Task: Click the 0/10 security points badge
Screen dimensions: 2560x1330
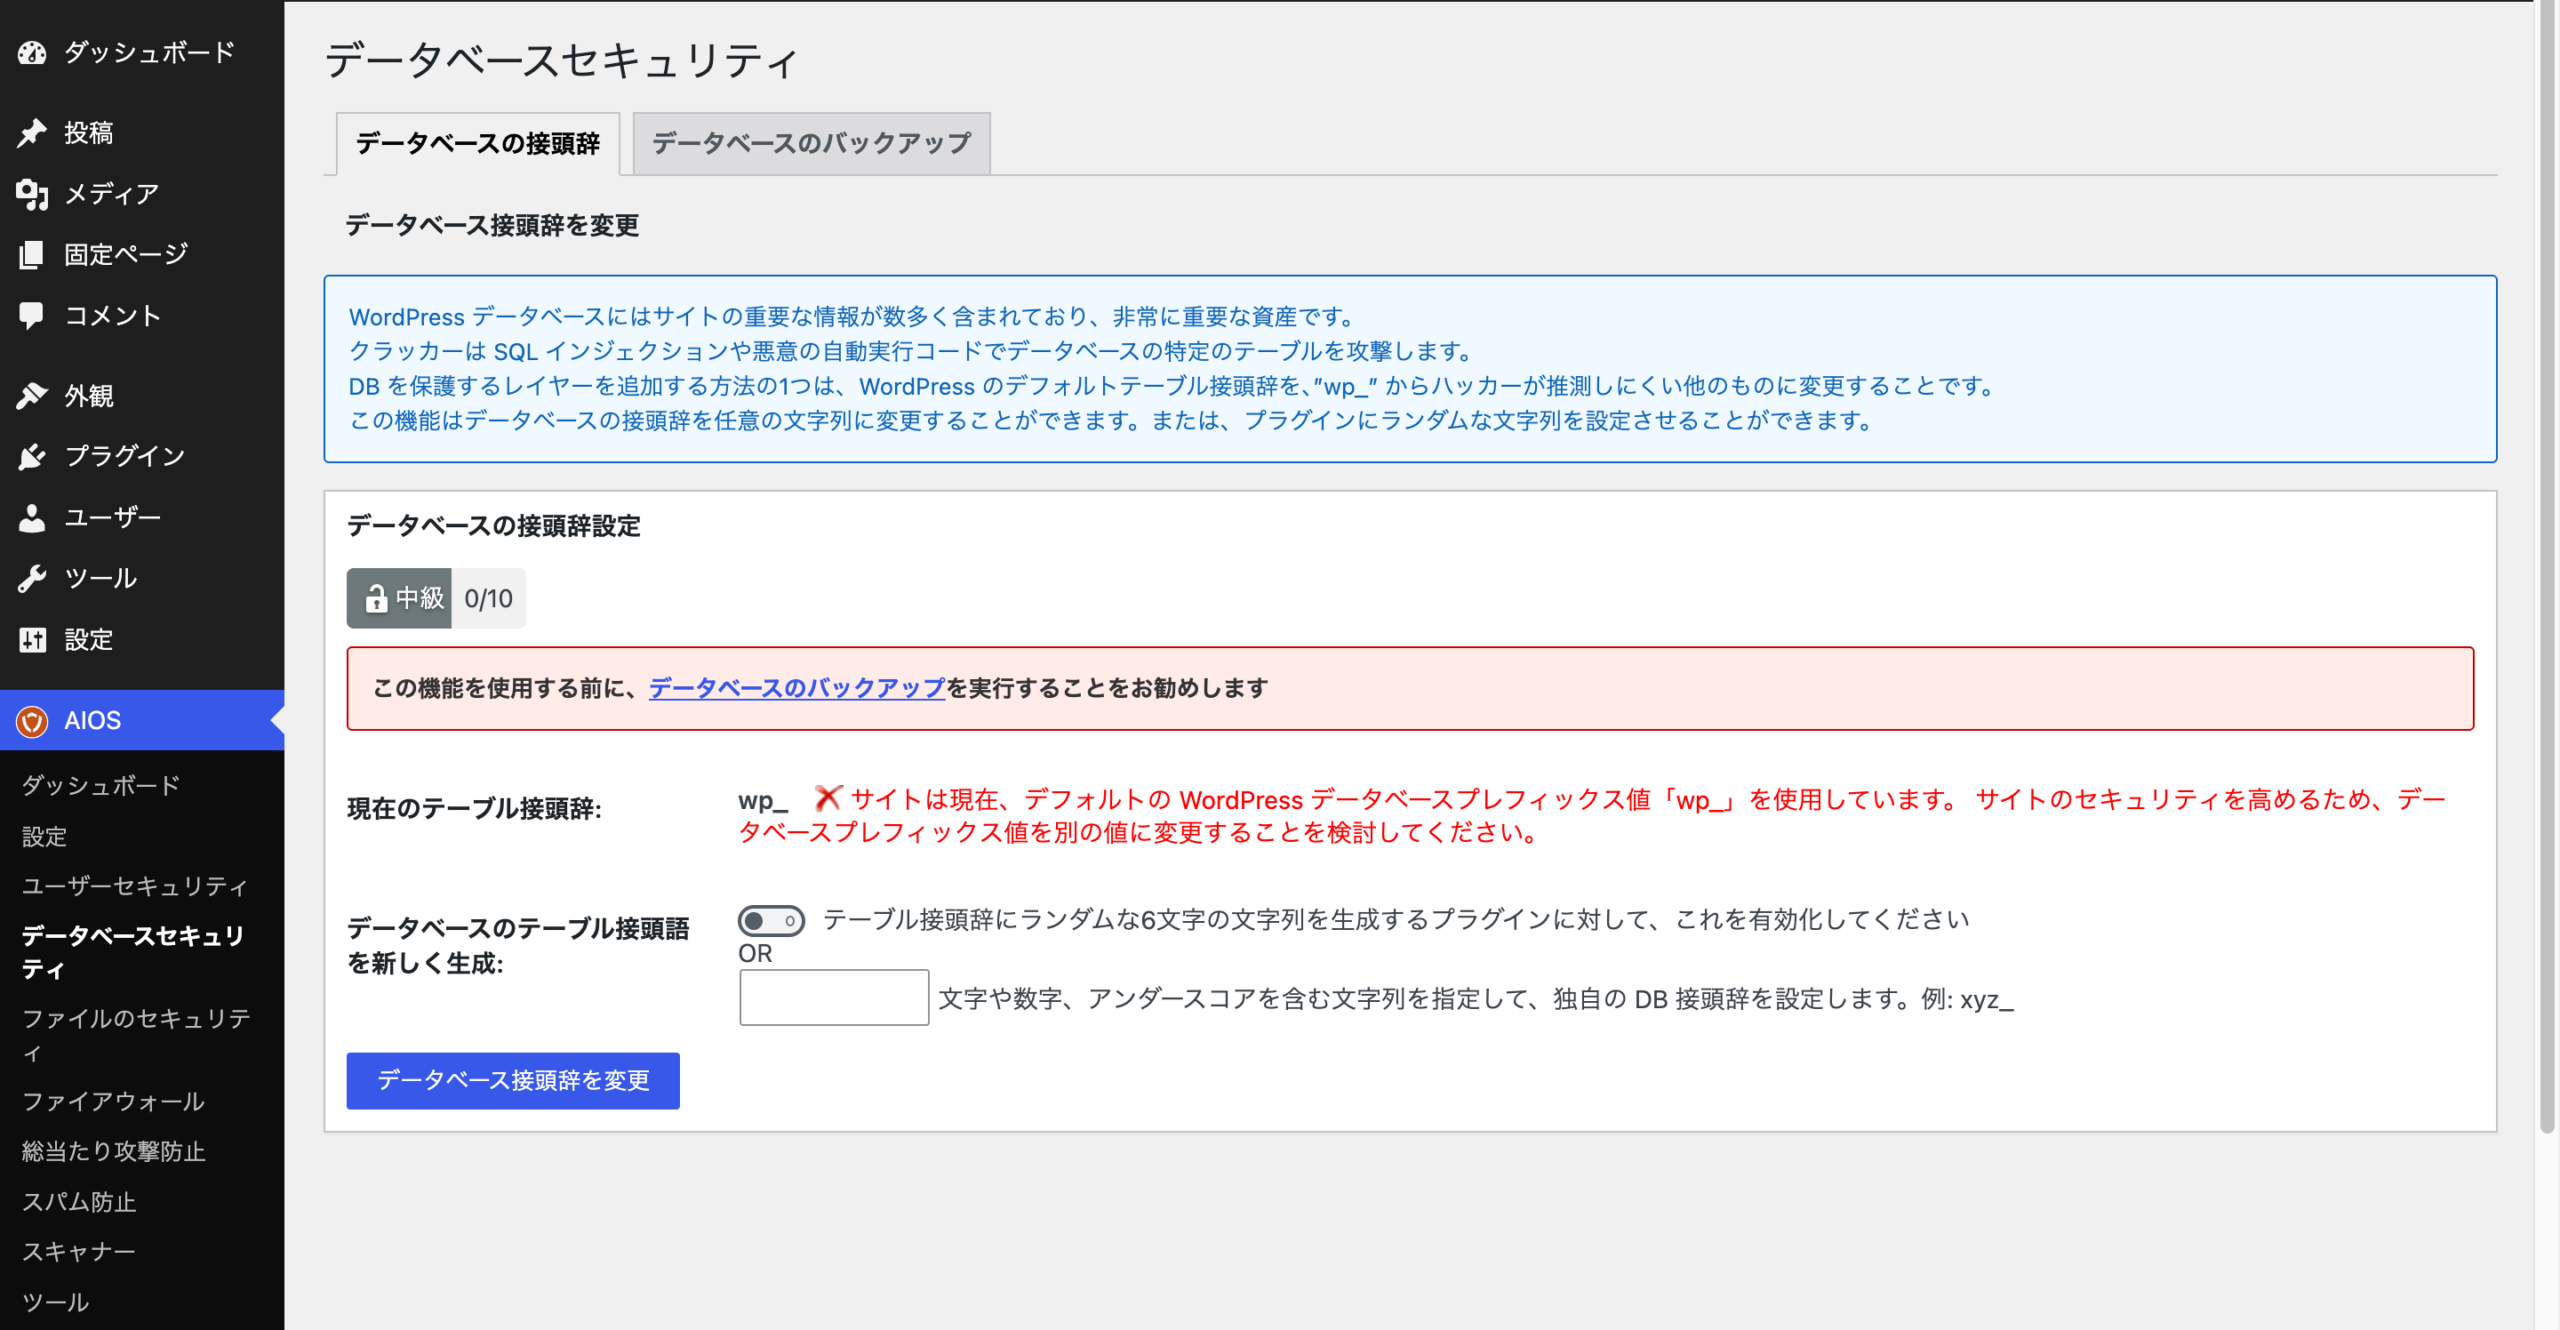Action: [488, 598]
